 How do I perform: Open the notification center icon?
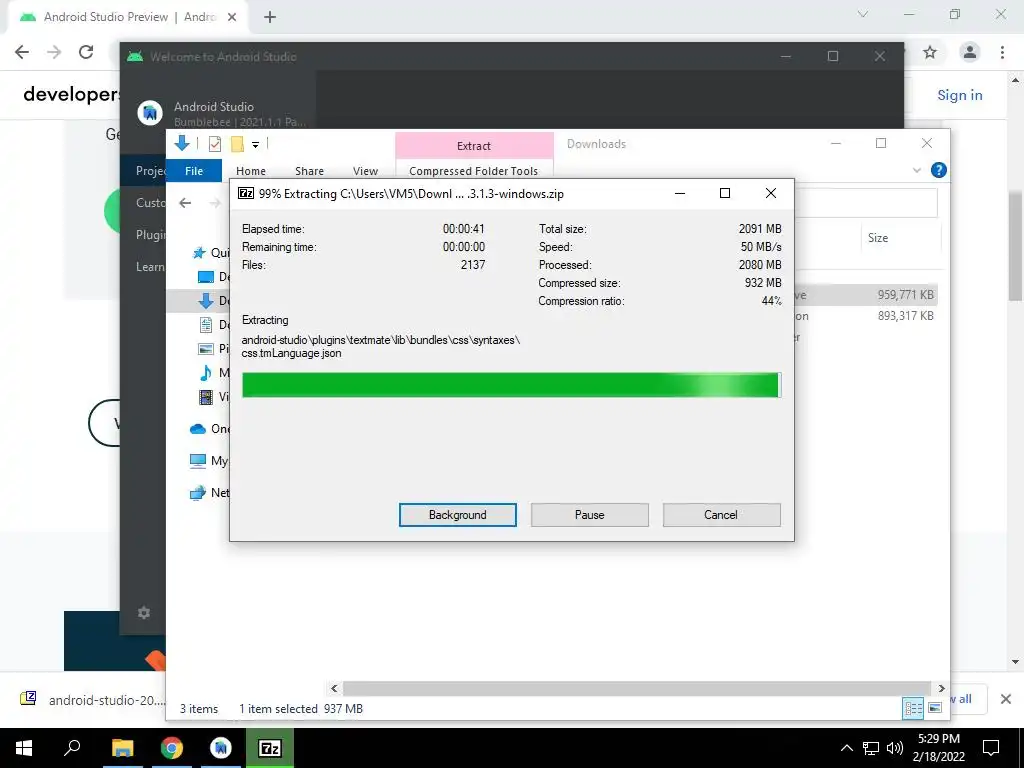tap(991, 748)
